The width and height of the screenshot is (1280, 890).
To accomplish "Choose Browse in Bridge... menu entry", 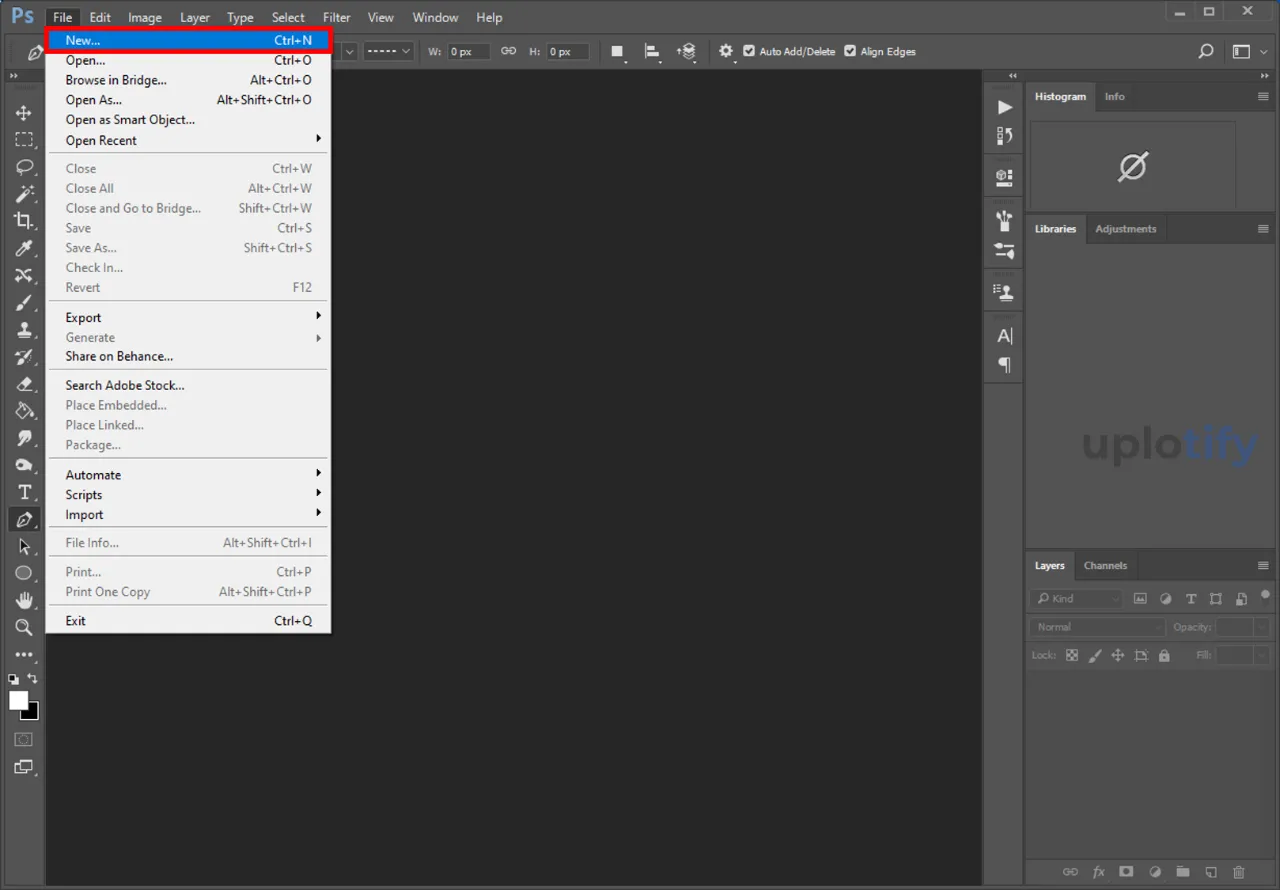I will [188, 80].
